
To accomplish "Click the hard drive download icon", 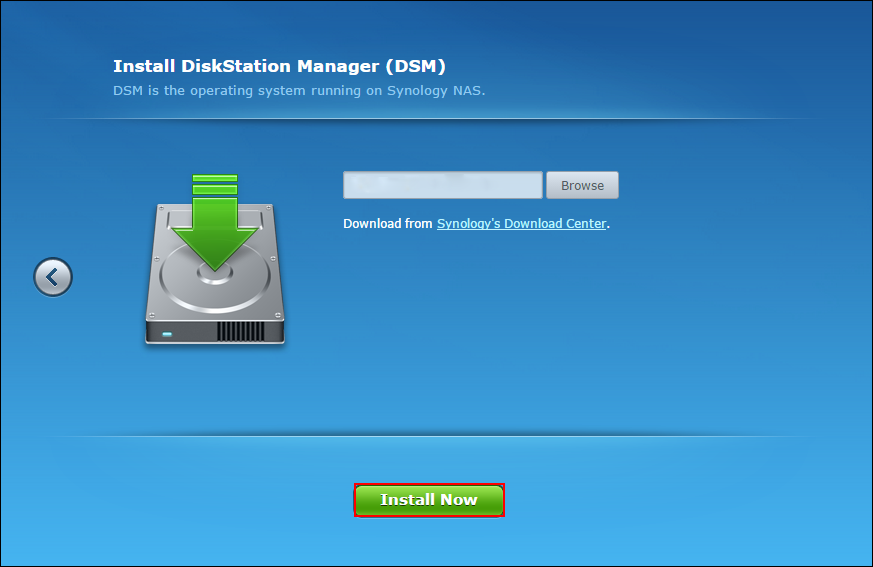I will click(x=215, y=260).
